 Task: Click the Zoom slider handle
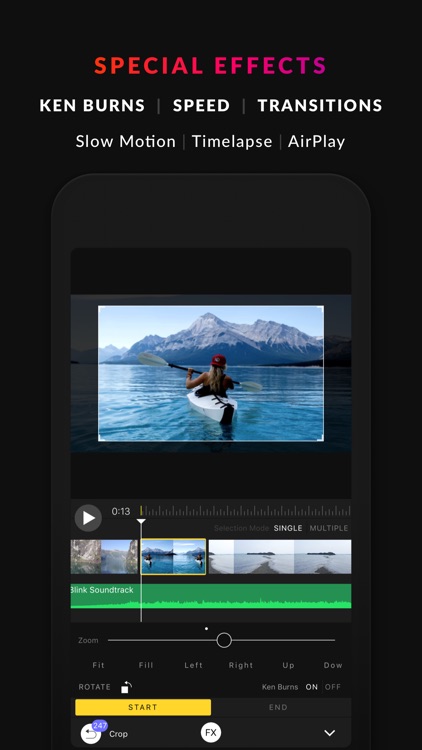point(224,640)
